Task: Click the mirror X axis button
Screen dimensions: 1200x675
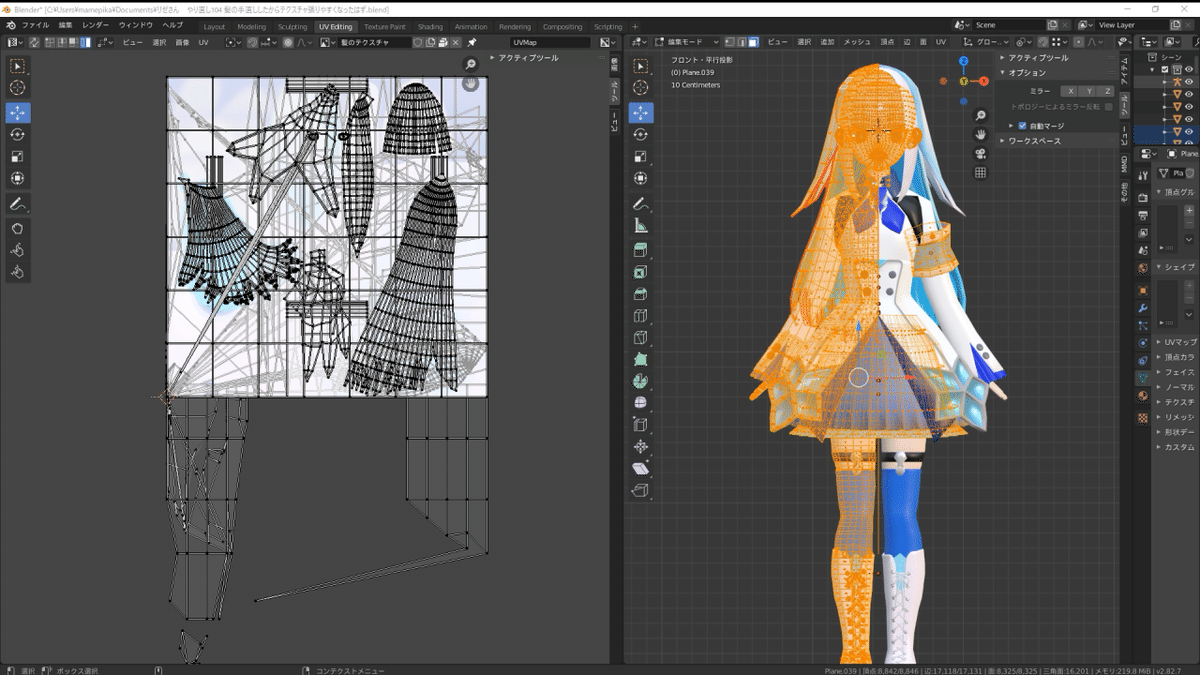Action: pos(1070,91)
